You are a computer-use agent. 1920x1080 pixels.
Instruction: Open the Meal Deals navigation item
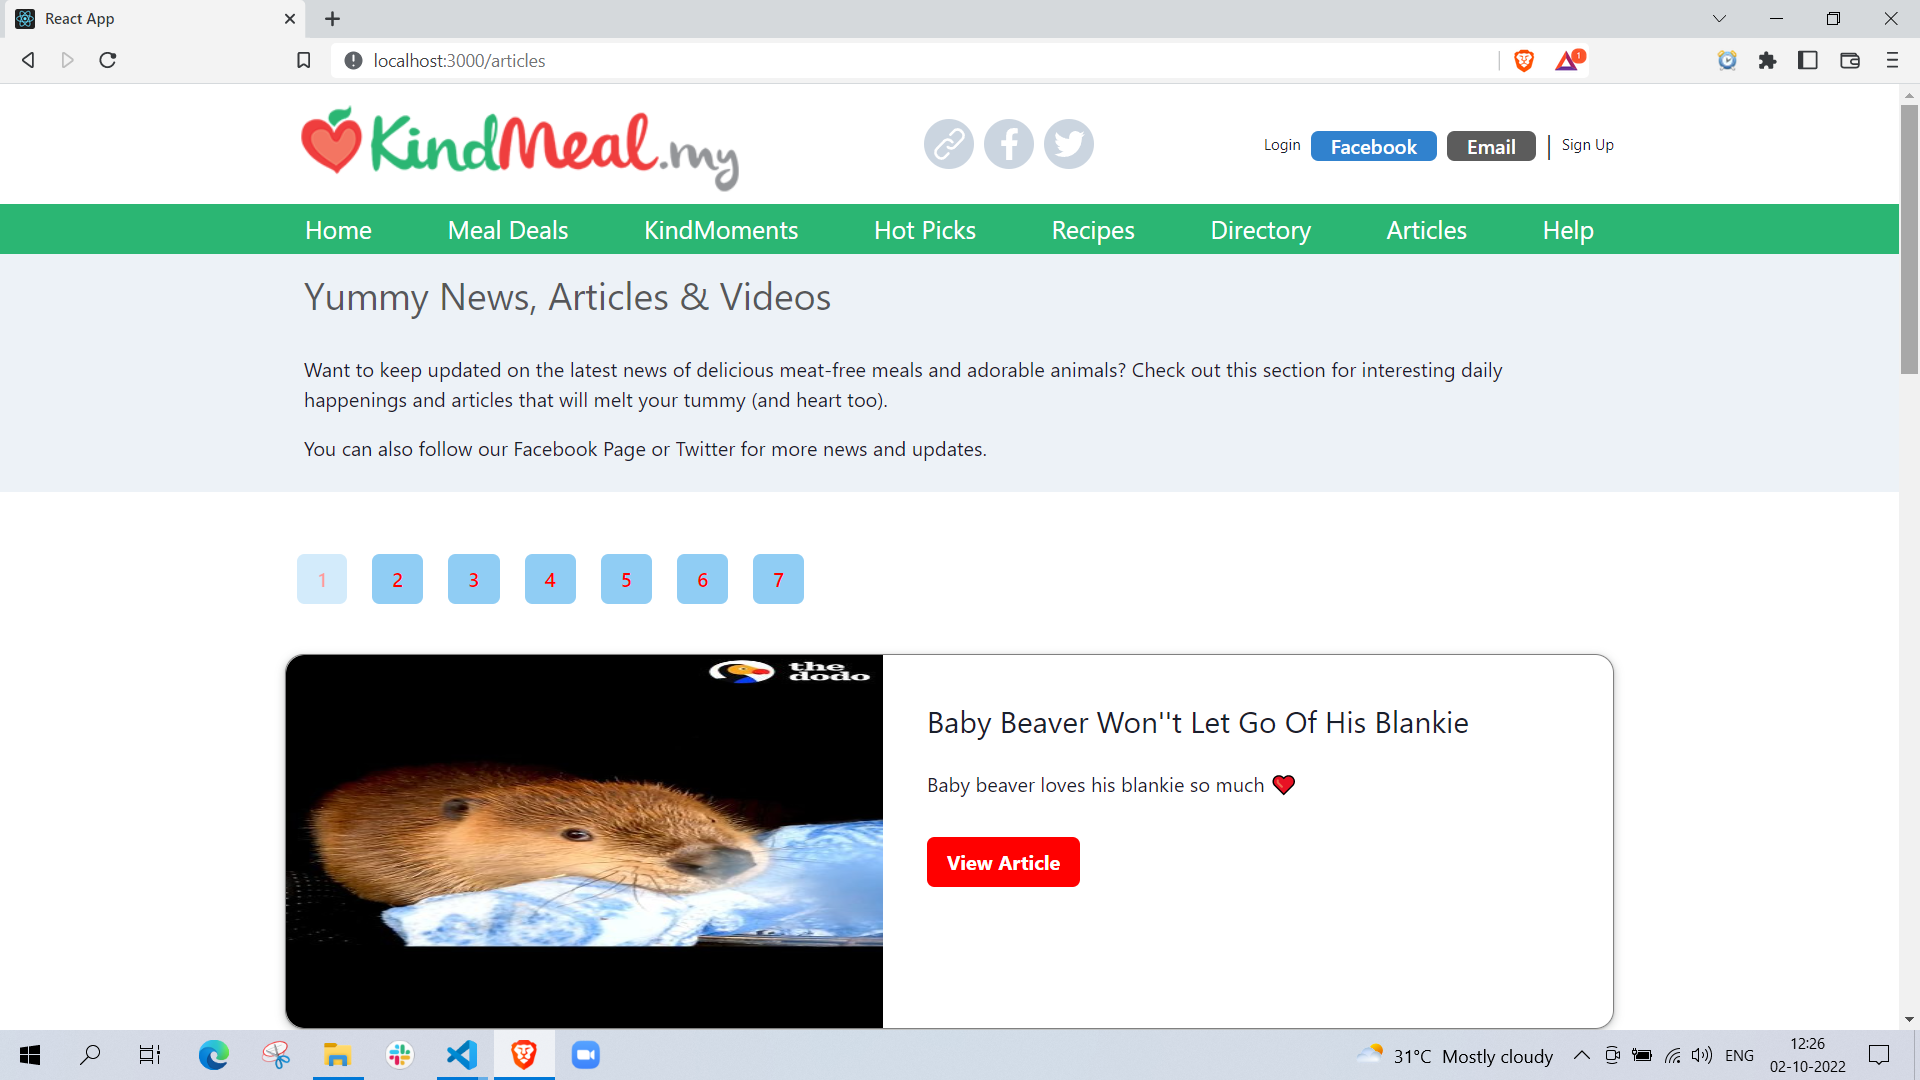[x=507, y=230]
